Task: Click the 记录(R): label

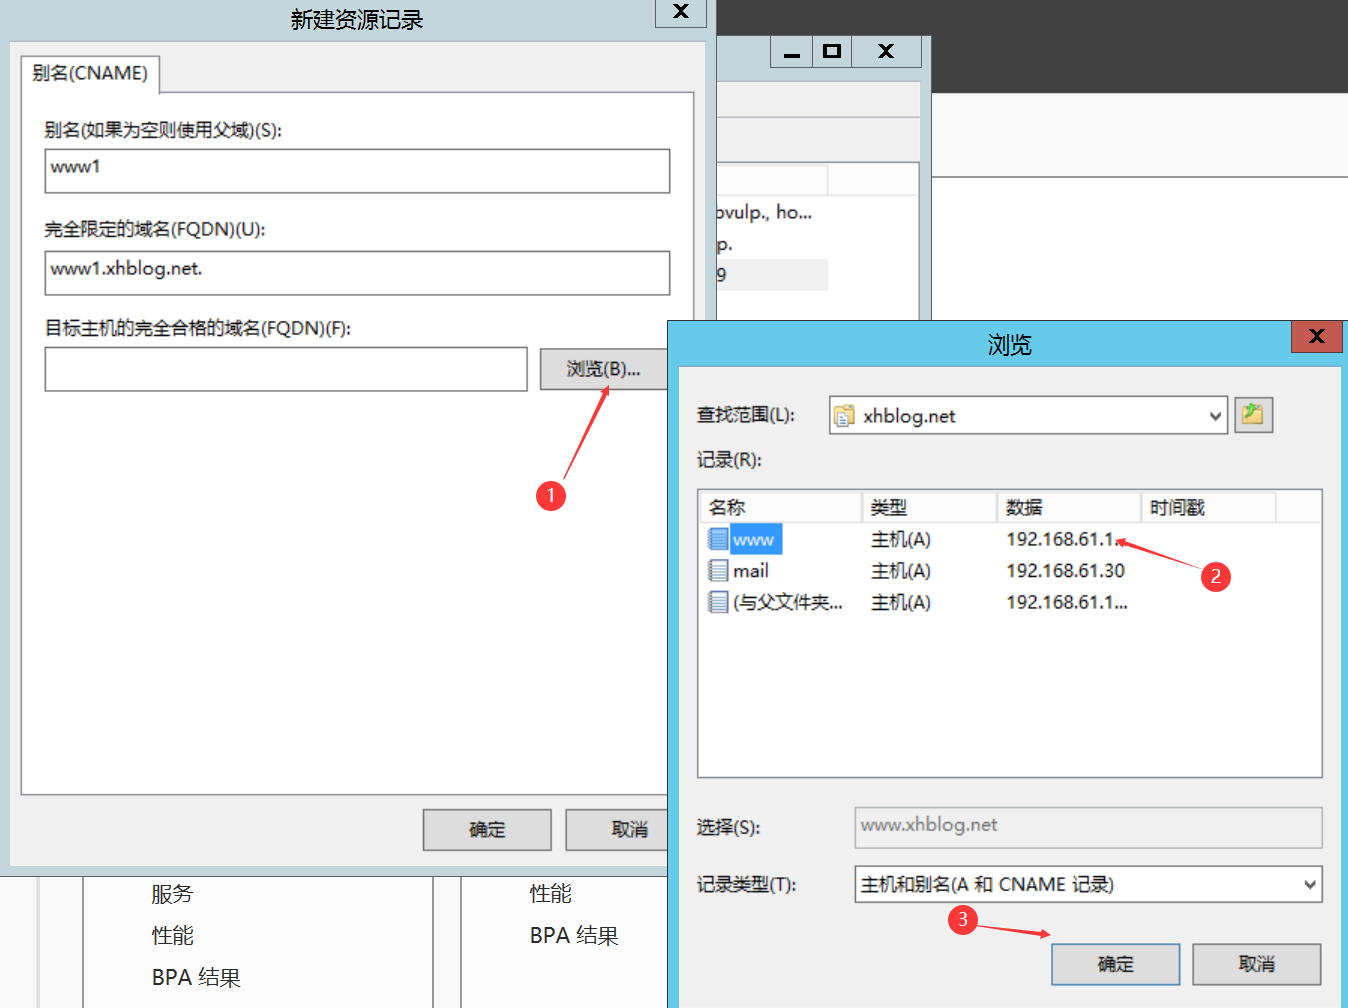Action: pyautogui.click(x=729, y=460)
